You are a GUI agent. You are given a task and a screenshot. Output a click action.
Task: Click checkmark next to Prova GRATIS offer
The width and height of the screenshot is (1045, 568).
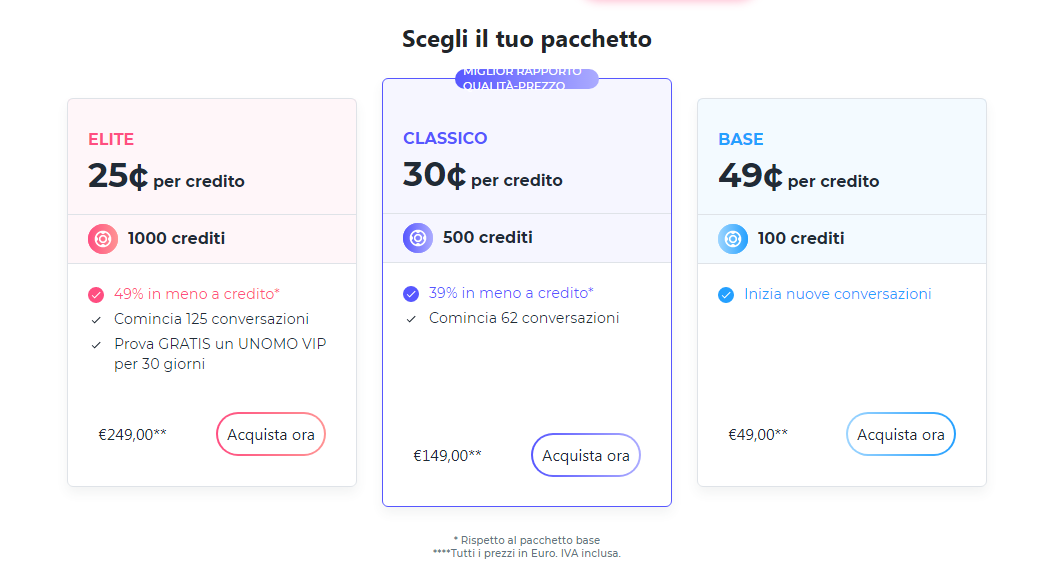pyautogui.click(x=96, y=345)
